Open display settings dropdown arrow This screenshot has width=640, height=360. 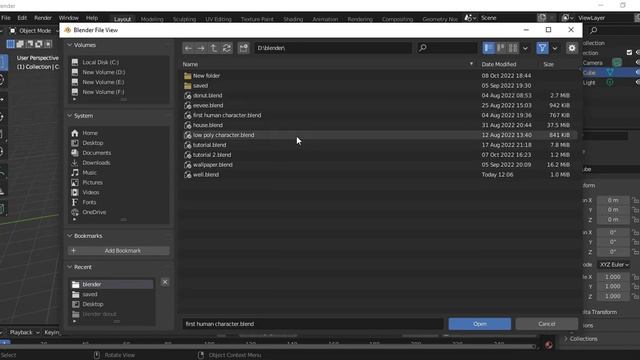click(525, 48)
